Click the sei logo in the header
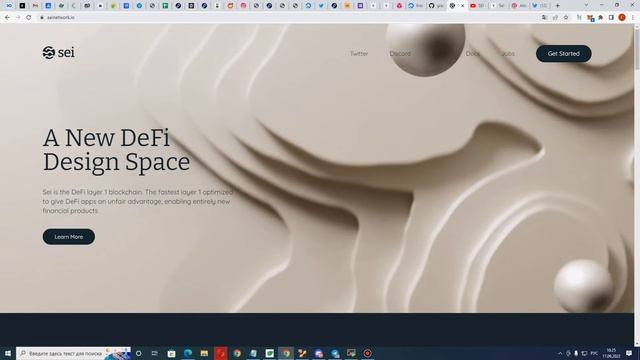640x360 pixels. point(58,53)
